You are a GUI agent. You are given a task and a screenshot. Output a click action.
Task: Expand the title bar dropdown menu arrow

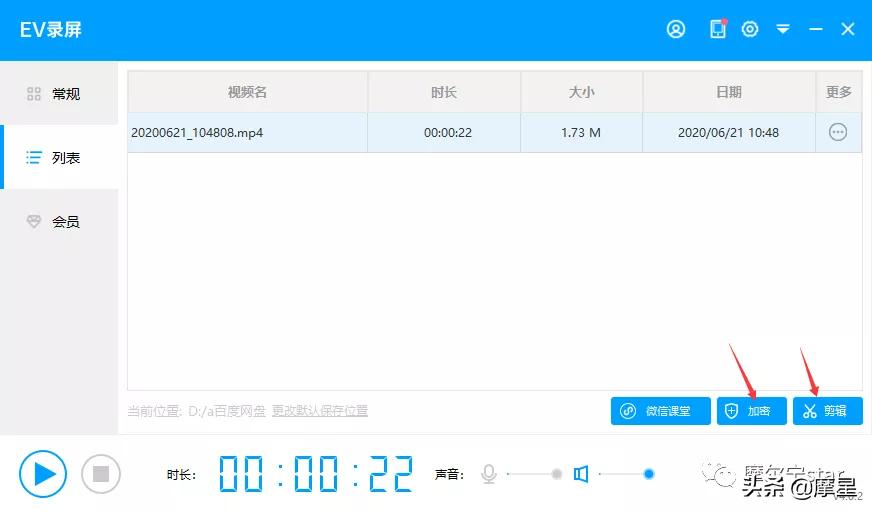783,29
